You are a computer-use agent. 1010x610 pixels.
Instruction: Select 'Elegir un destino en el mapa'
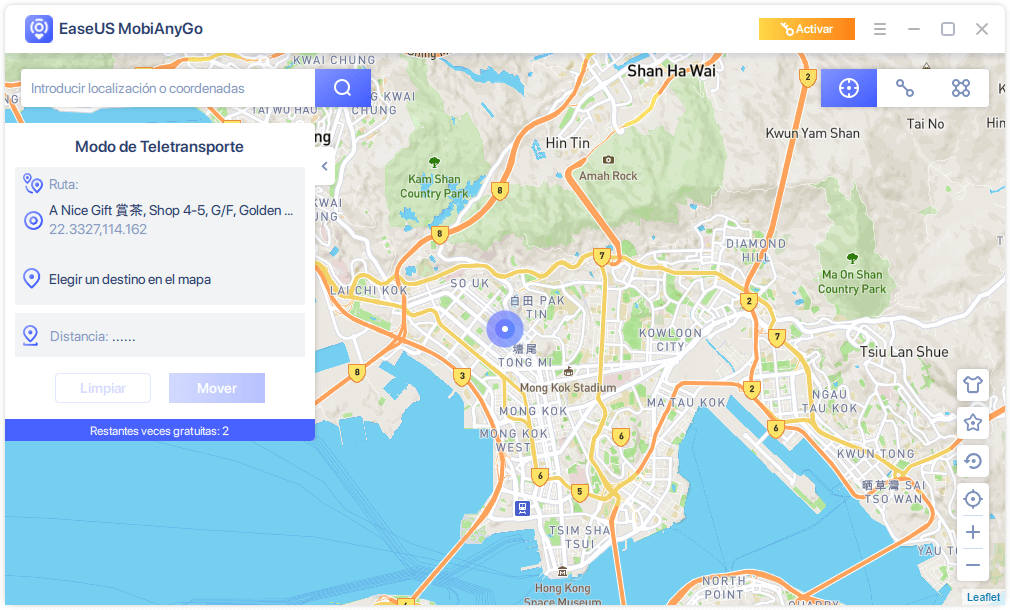(130, 279)
